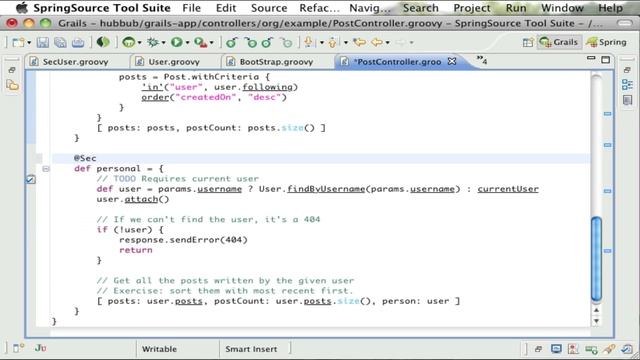The image size is (640, 360).
Task: Click the Print icon in the toolbar
Action: point(78,42)
